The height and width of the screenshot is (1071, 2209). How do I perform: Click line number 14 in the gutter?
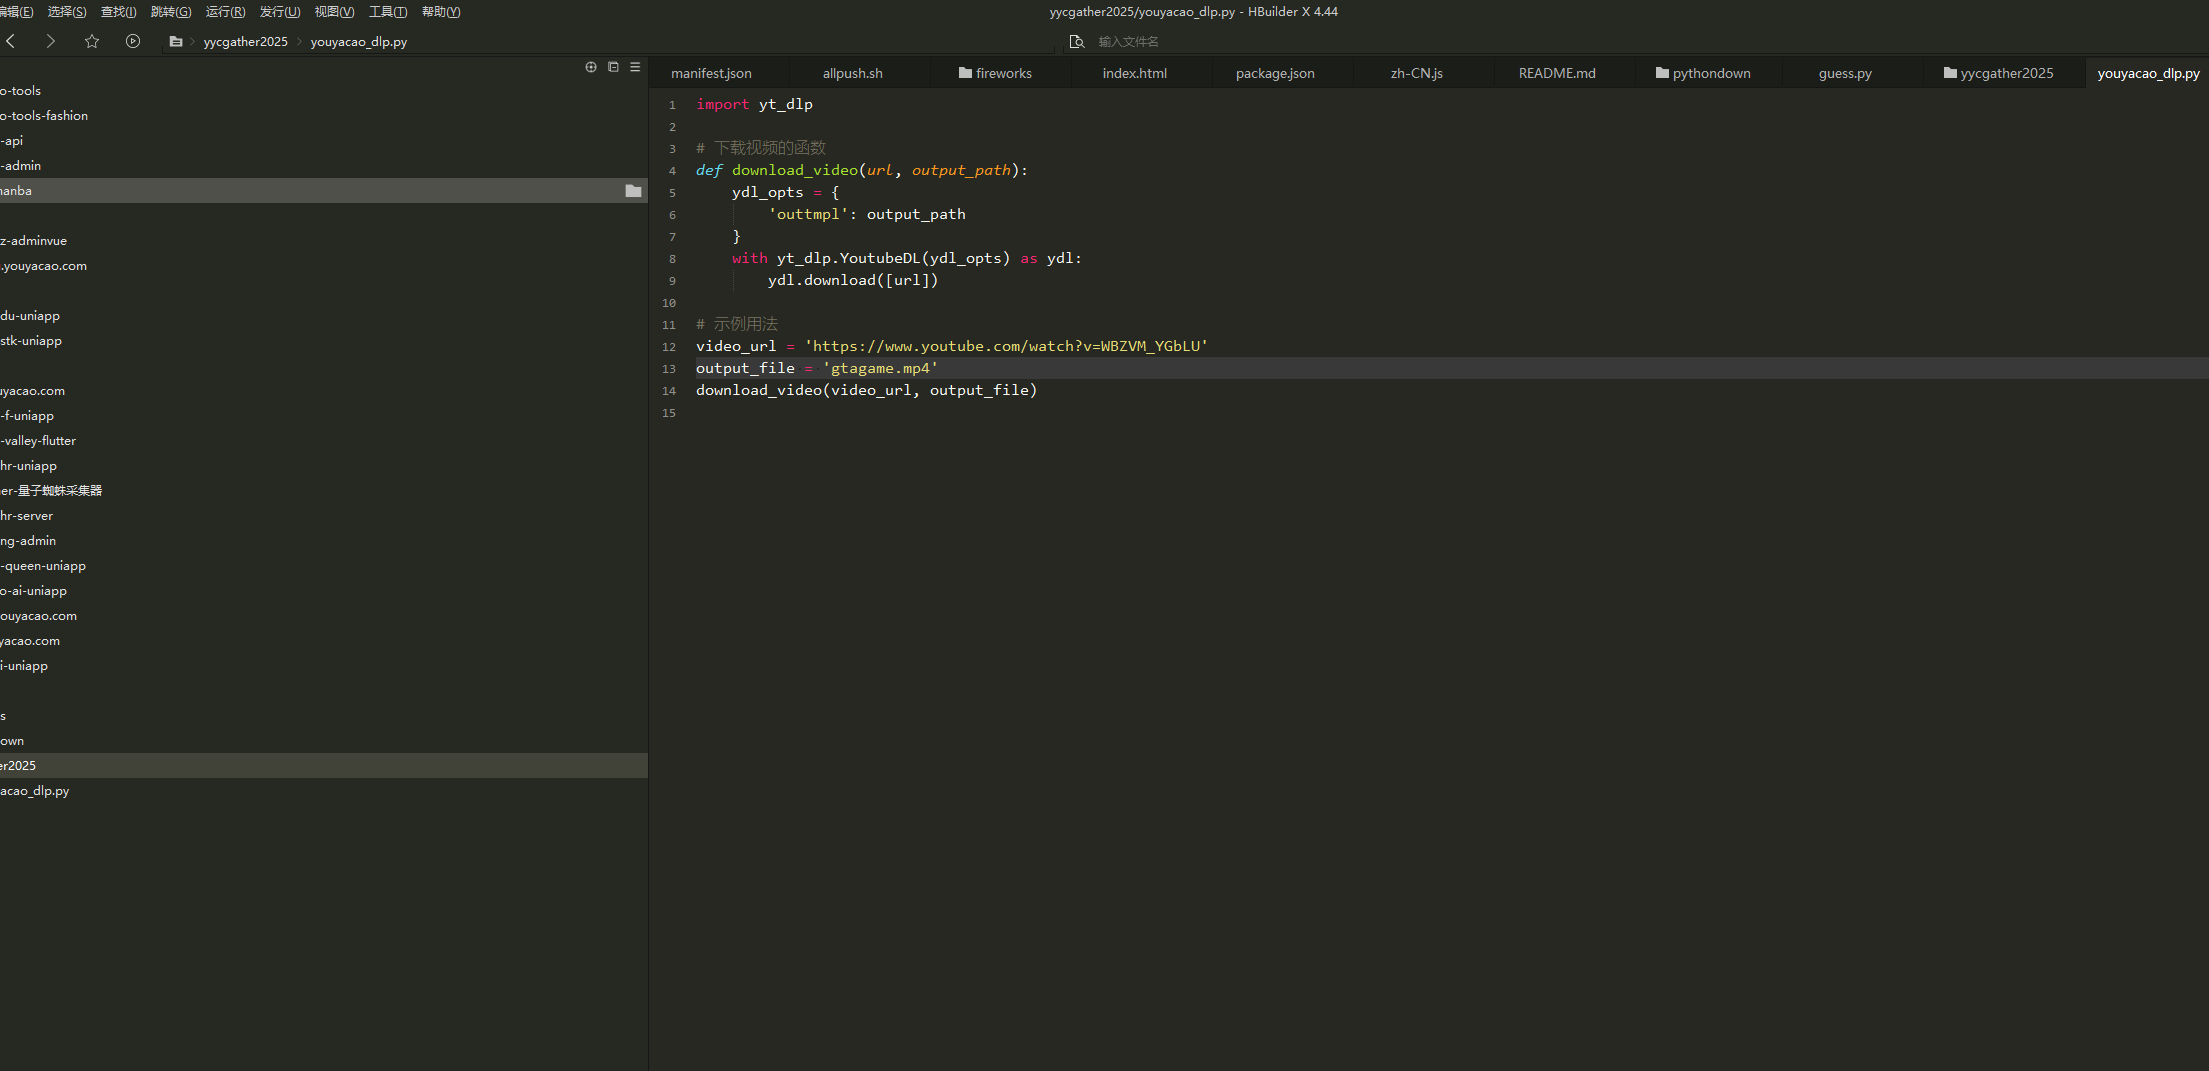pos(669,391)
